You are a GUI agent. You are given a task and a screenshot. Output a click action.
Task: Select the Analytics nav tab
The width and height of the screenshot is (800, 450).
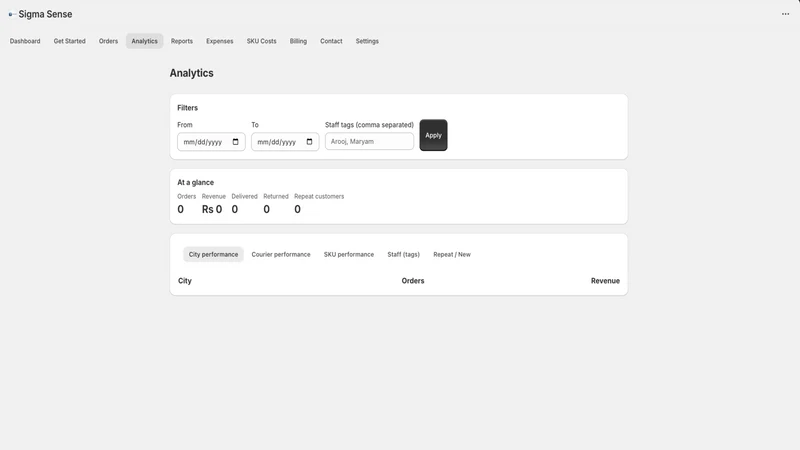point(144,41)
